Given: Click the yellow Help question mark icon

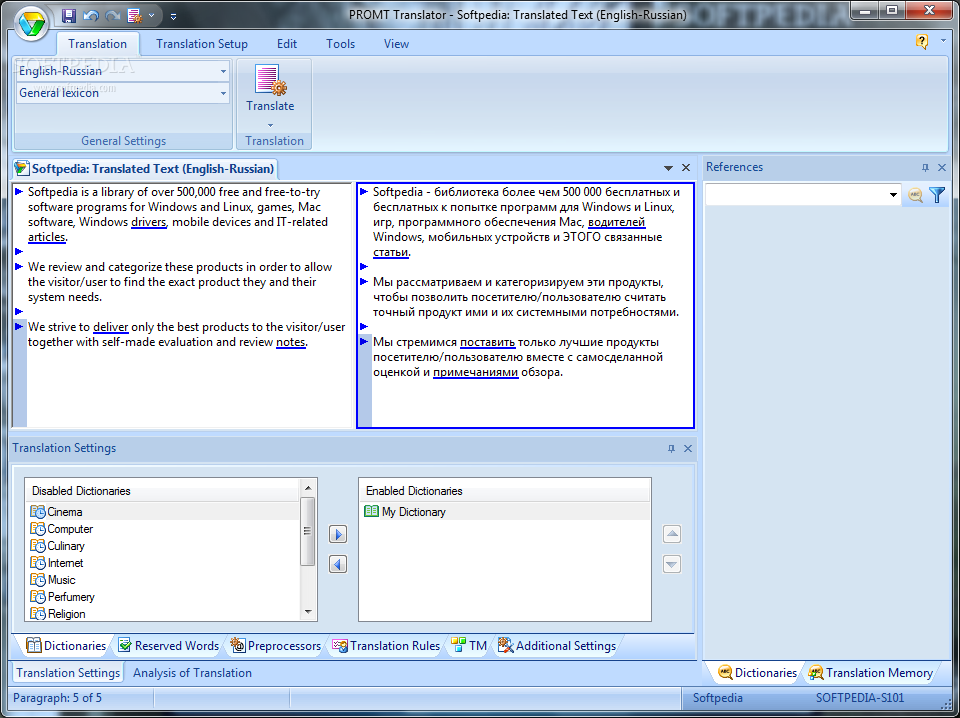Looking at the screenshot, I should point(921,42).
